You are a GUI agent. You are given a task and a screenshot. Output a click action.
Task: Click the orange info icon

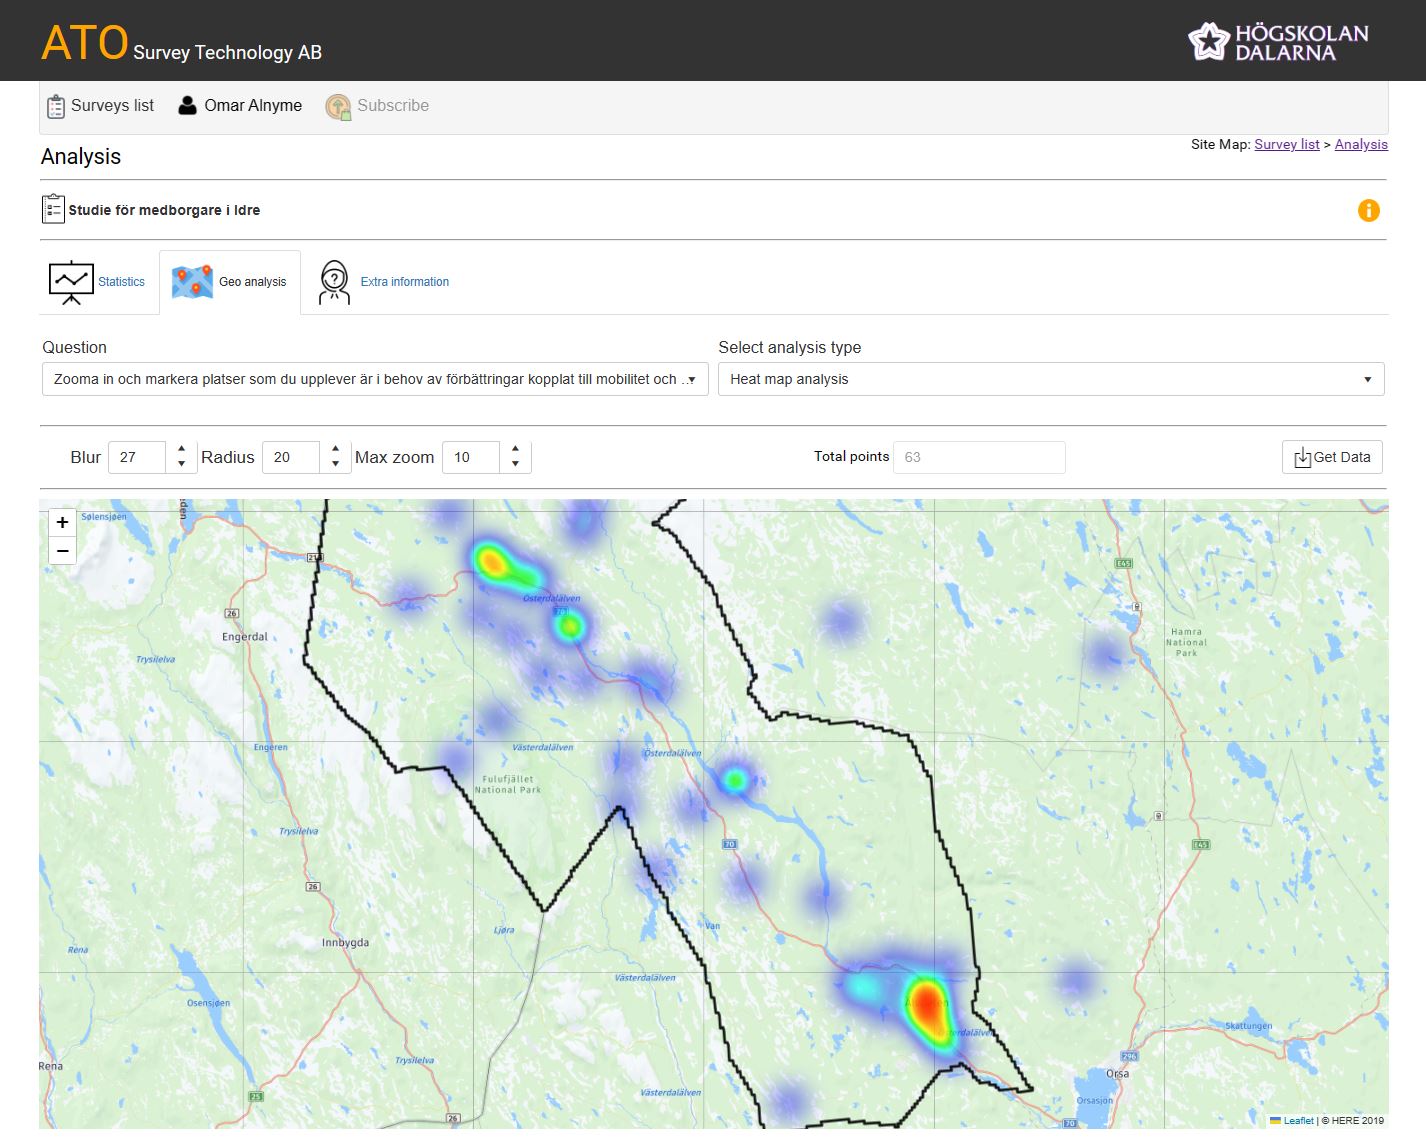[x=1368, y=210]
